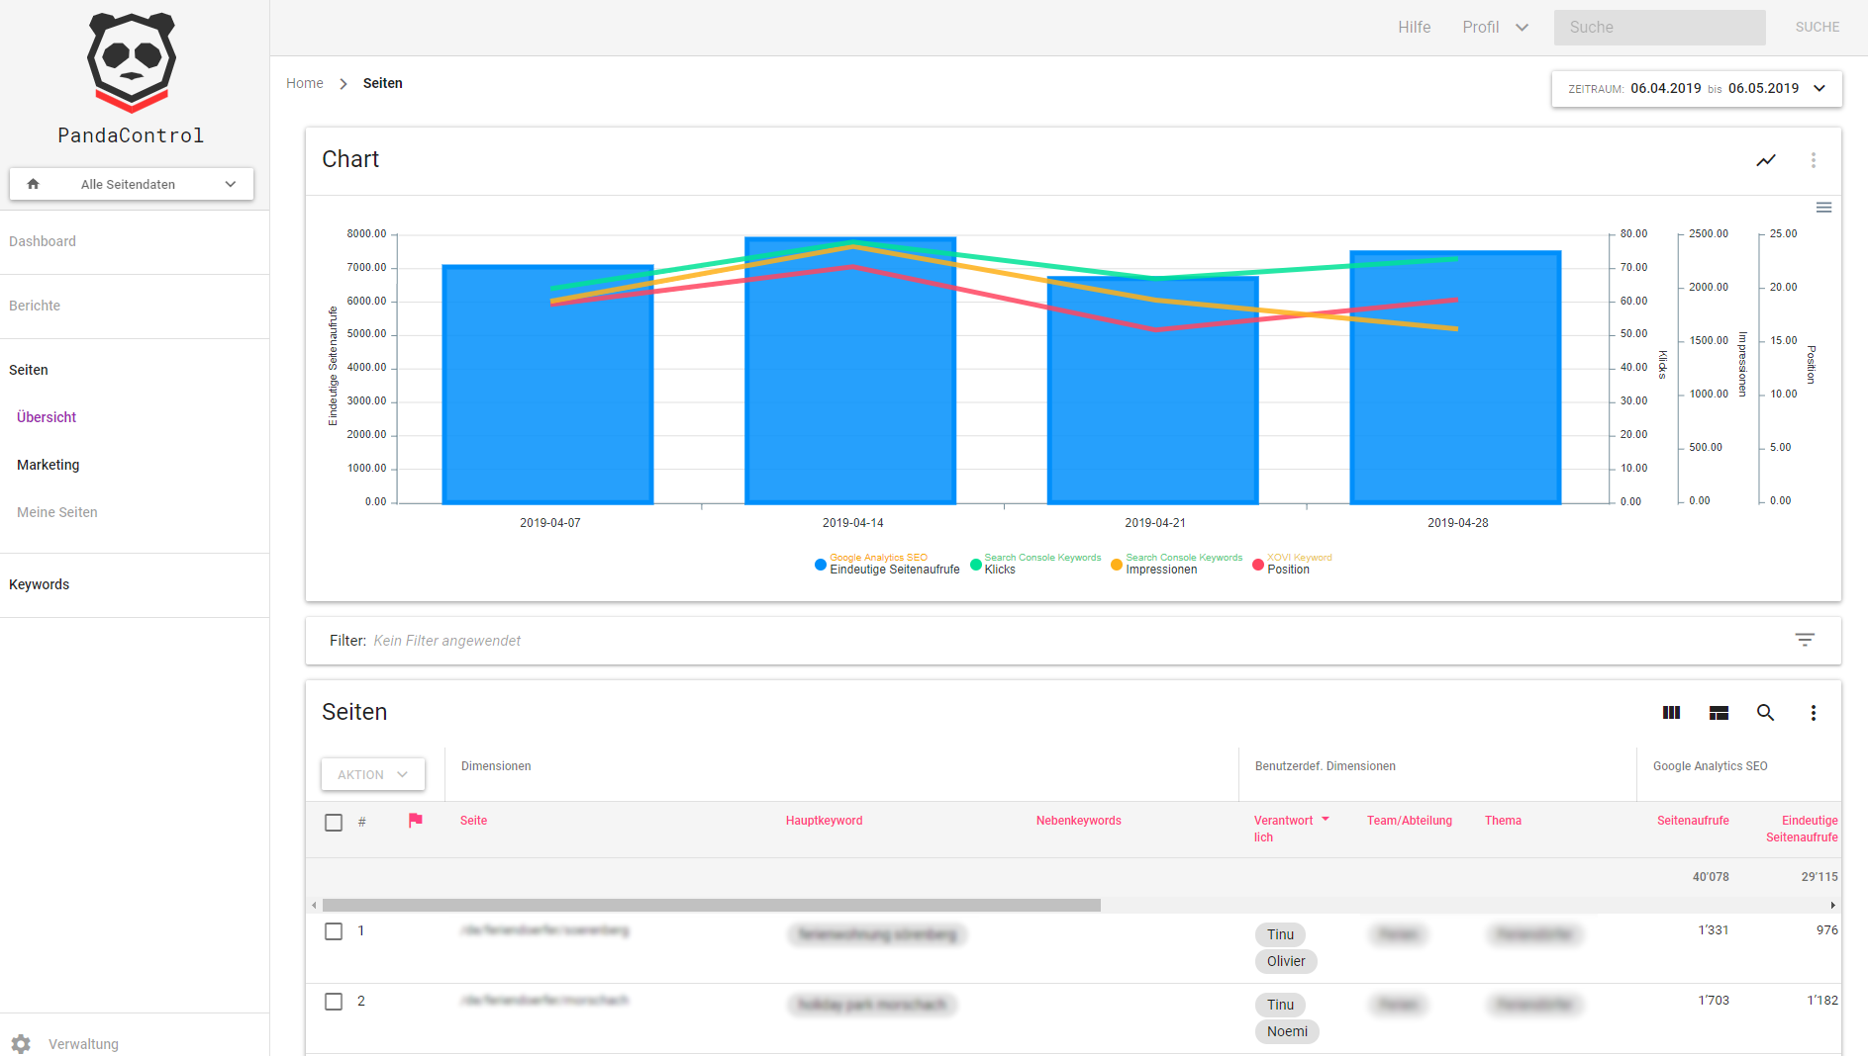The image size is (1868, 1056).
Task: Click the line chart type icon
Action: click(1766, 160)
